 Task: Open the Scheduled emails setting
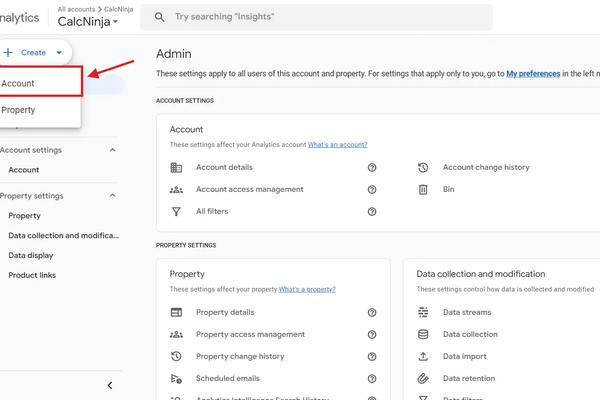point(228,379)
